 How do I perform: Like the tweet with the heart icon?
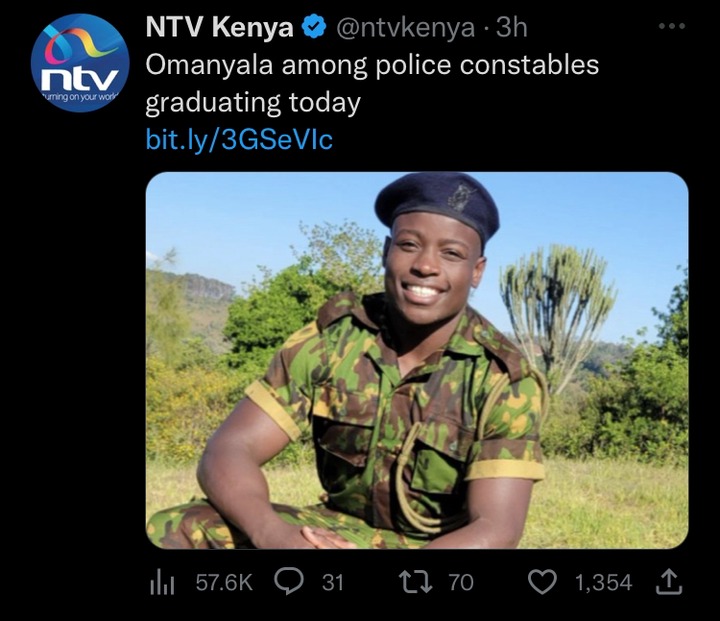(542, 581)
